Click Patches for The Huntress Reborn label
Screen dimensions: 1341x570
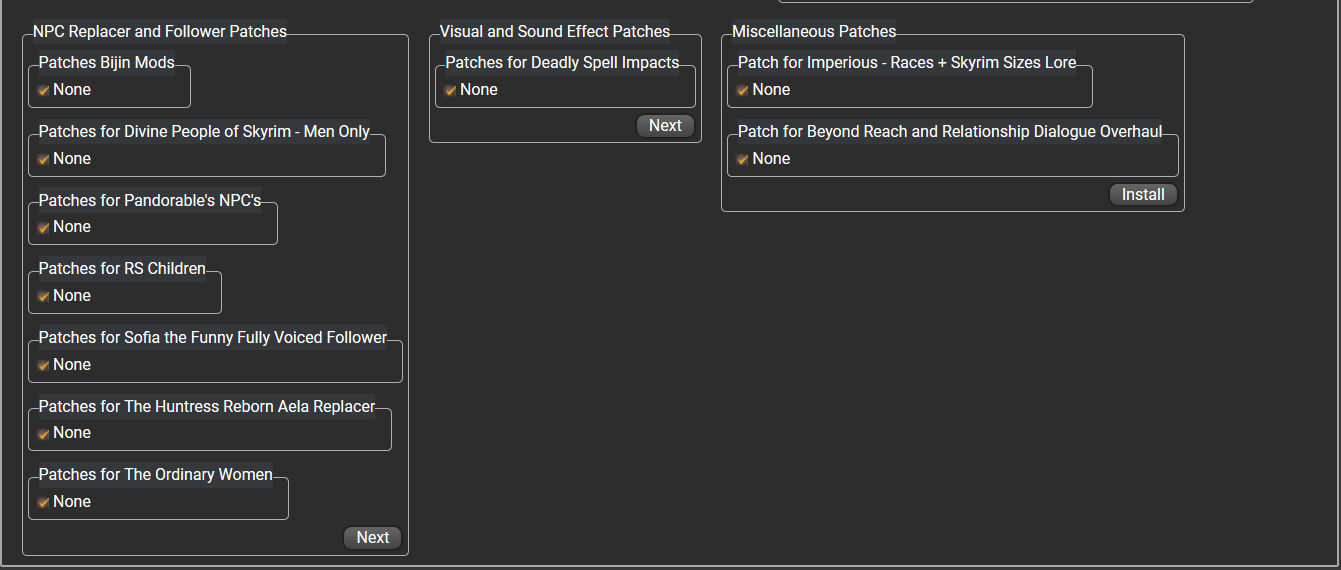tap(207, 407)
